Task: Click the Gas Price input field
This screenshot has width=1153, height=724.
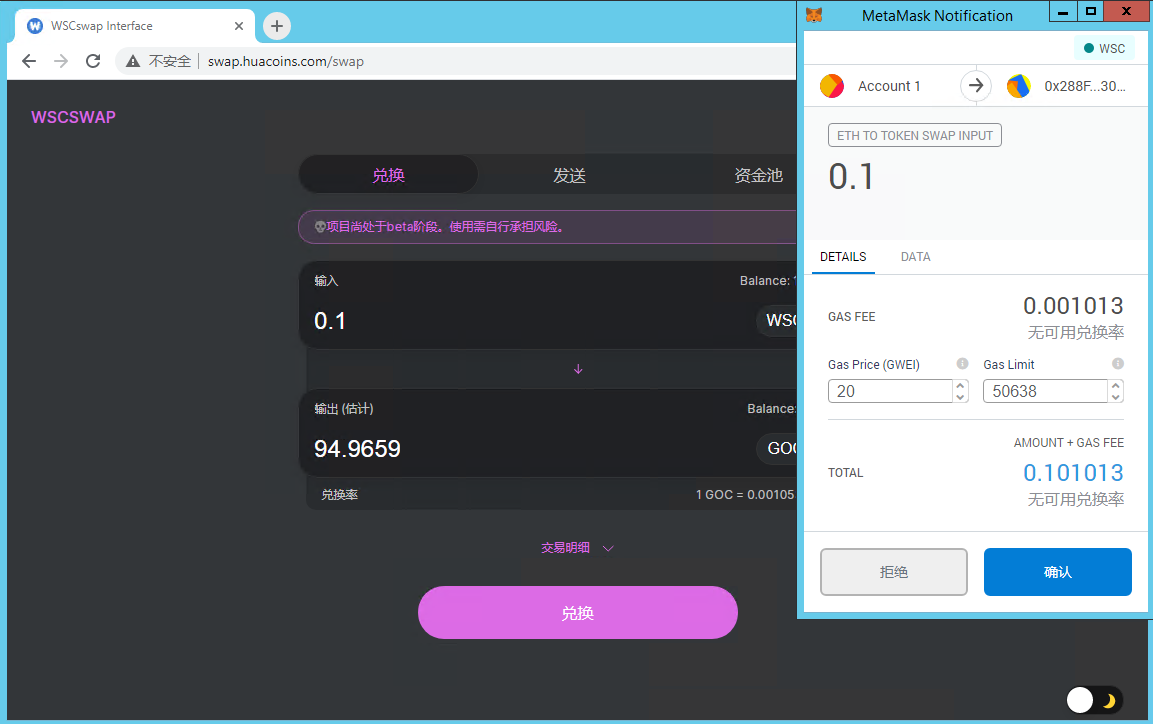Action: [x=890, y=391]
